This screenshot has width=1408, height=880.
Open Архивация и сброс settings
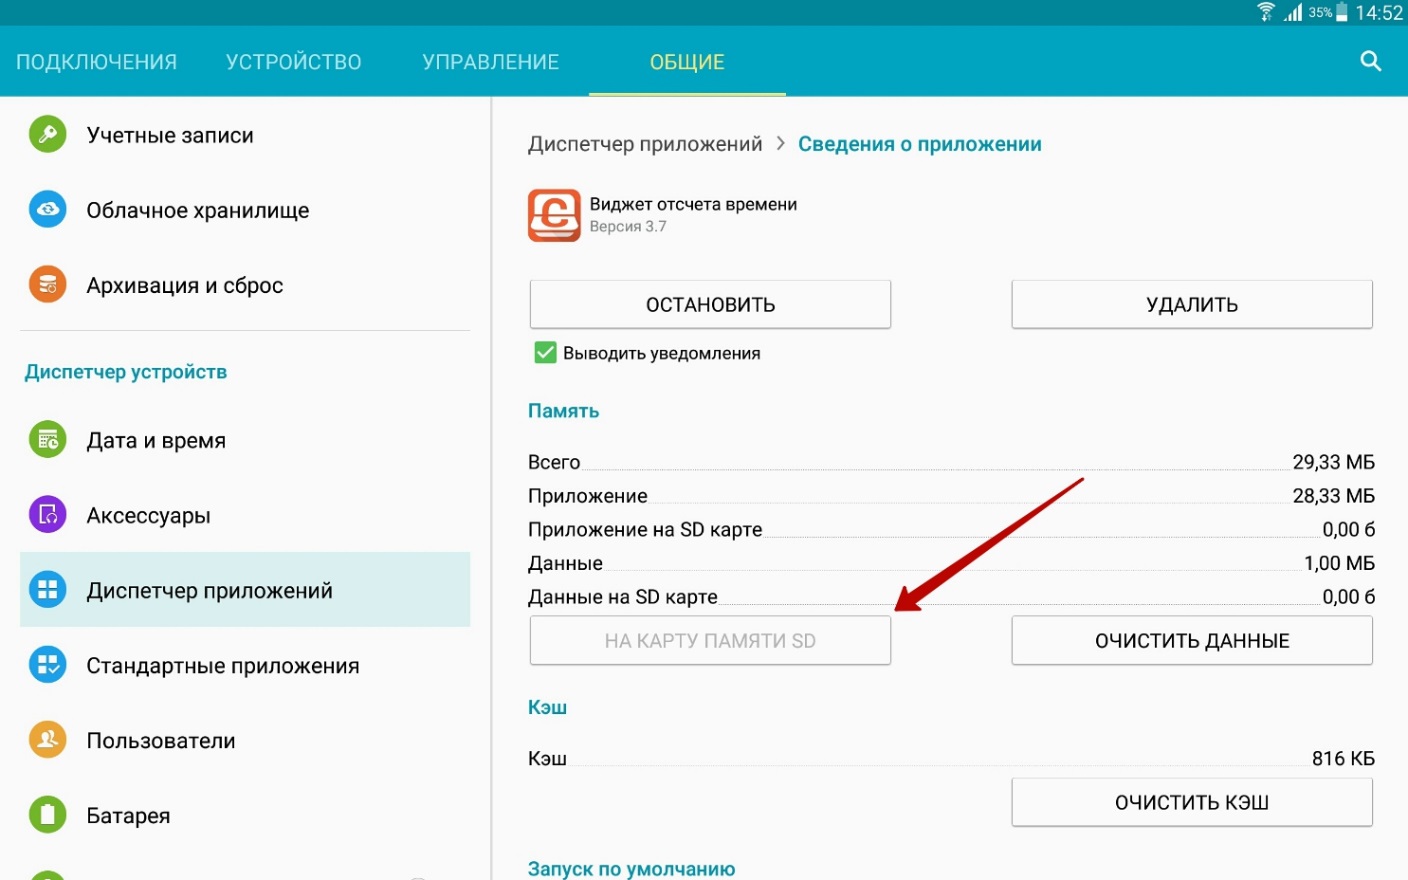click(245, 285)
